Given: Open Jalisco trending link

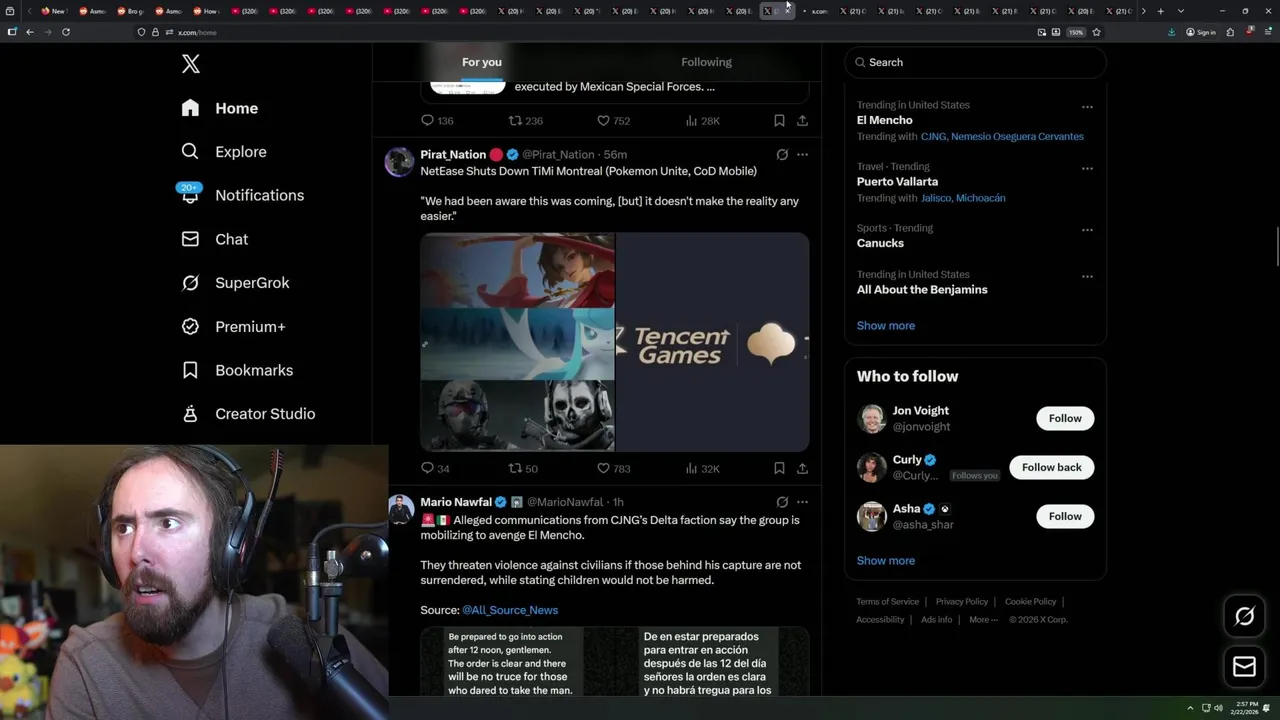Looking at the screenshot, I should coord(936,198).
